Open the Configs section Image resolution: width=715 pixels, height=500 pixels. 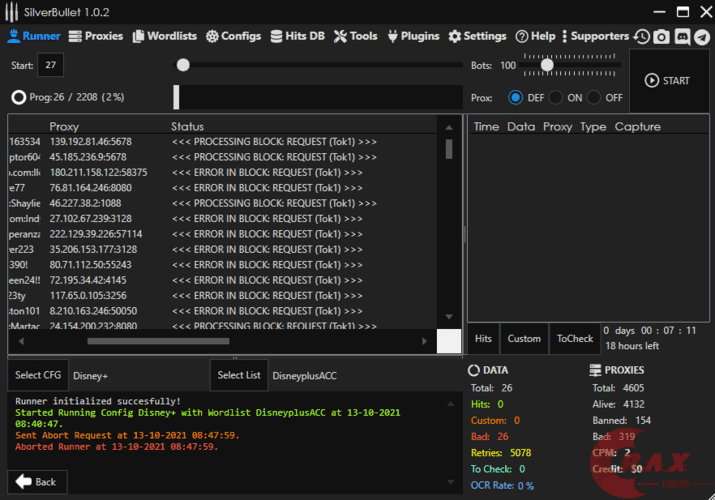coord(234,36)
